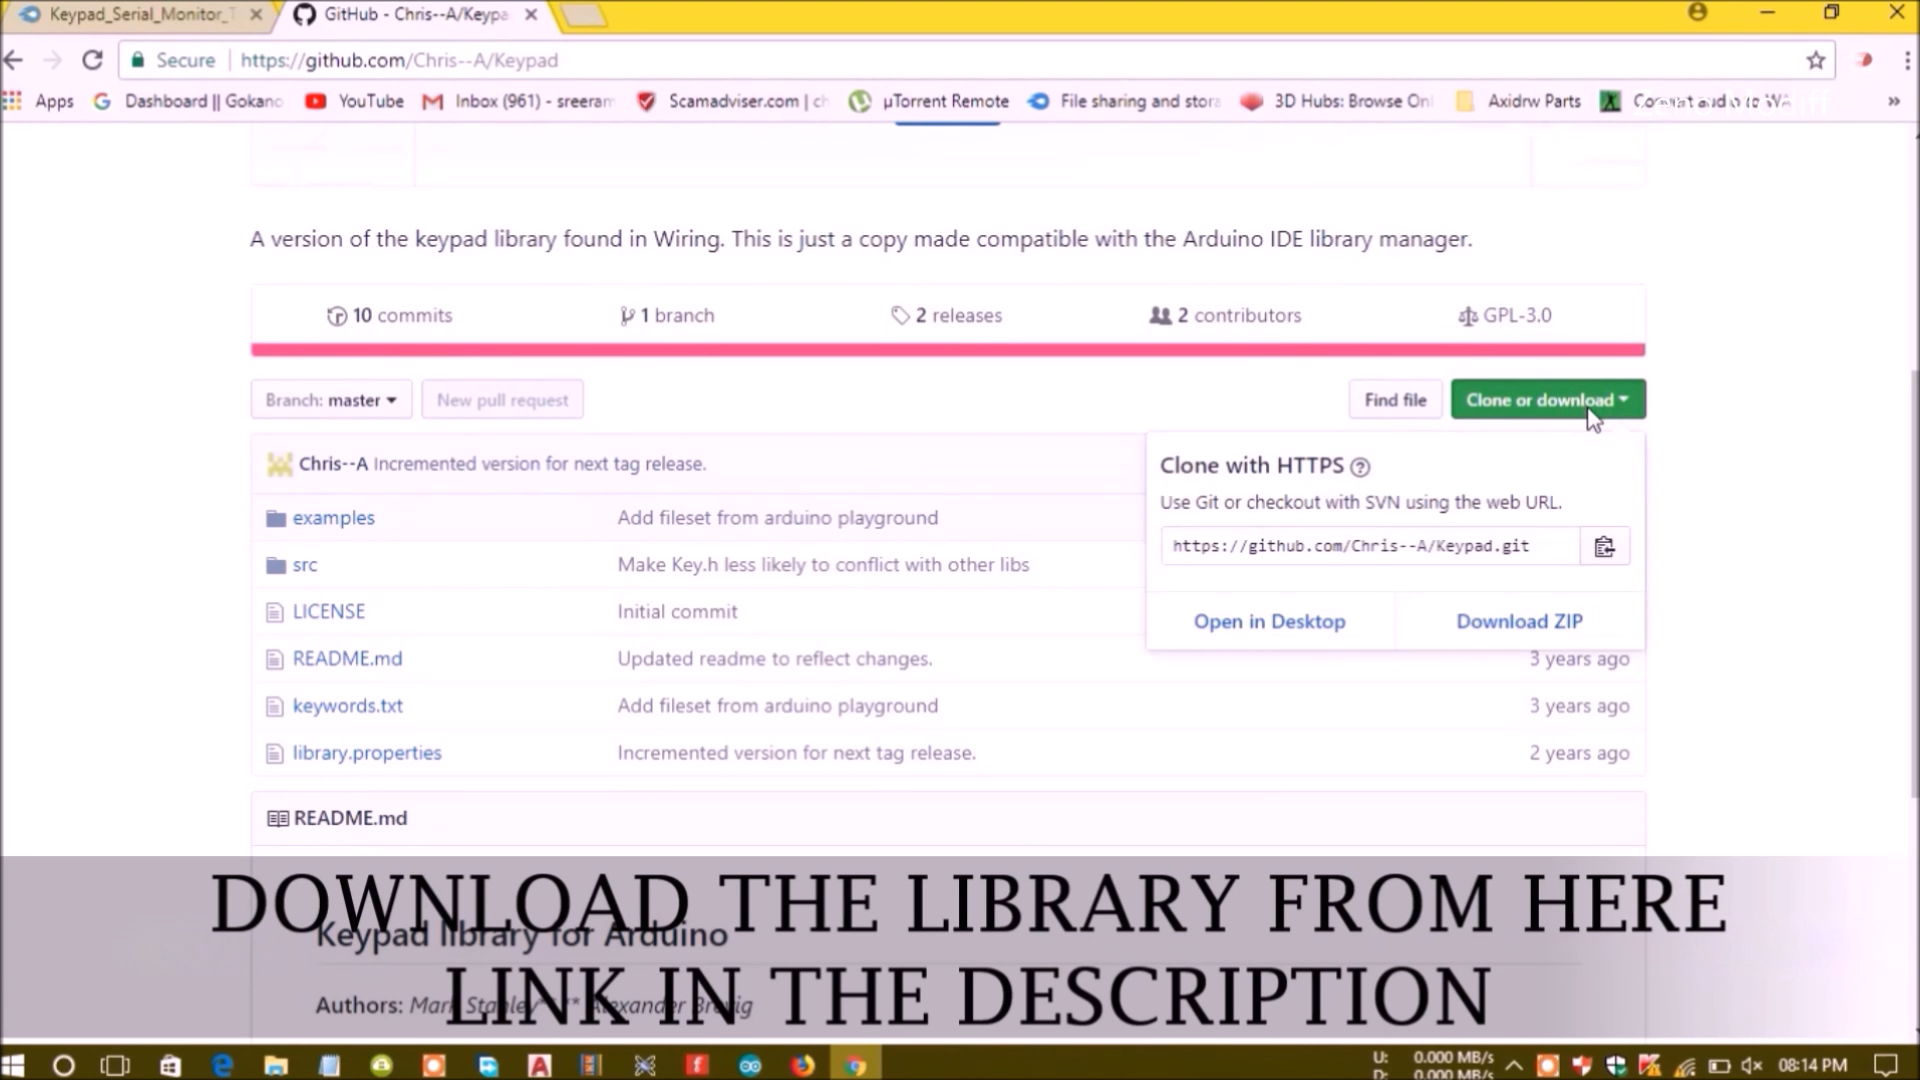Screen dimensions: 1920x1080
Task: Copy the clone URL using the clipboard icon
Action: [x=1604, y=546]
